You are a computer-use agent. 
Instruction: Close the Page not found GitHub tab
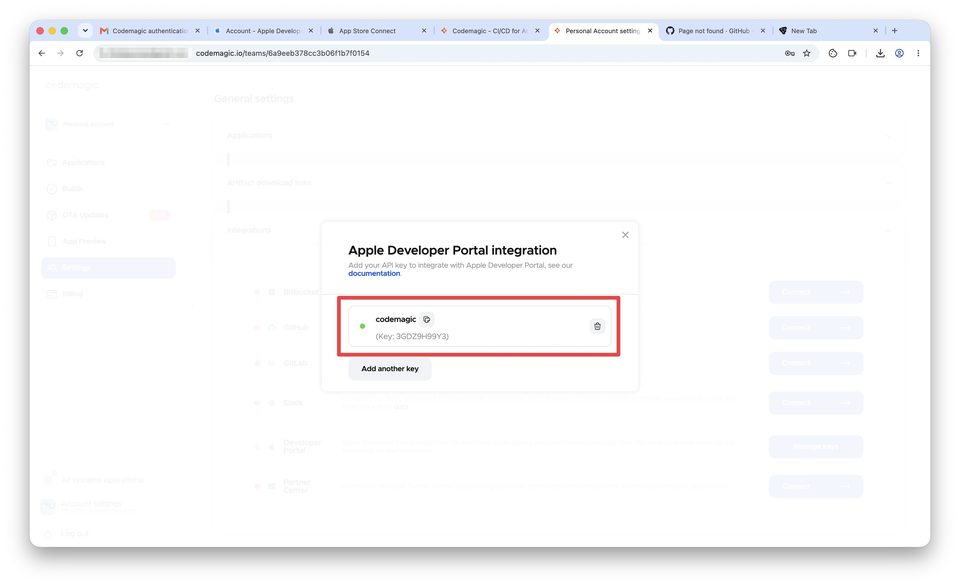(763, 31)
